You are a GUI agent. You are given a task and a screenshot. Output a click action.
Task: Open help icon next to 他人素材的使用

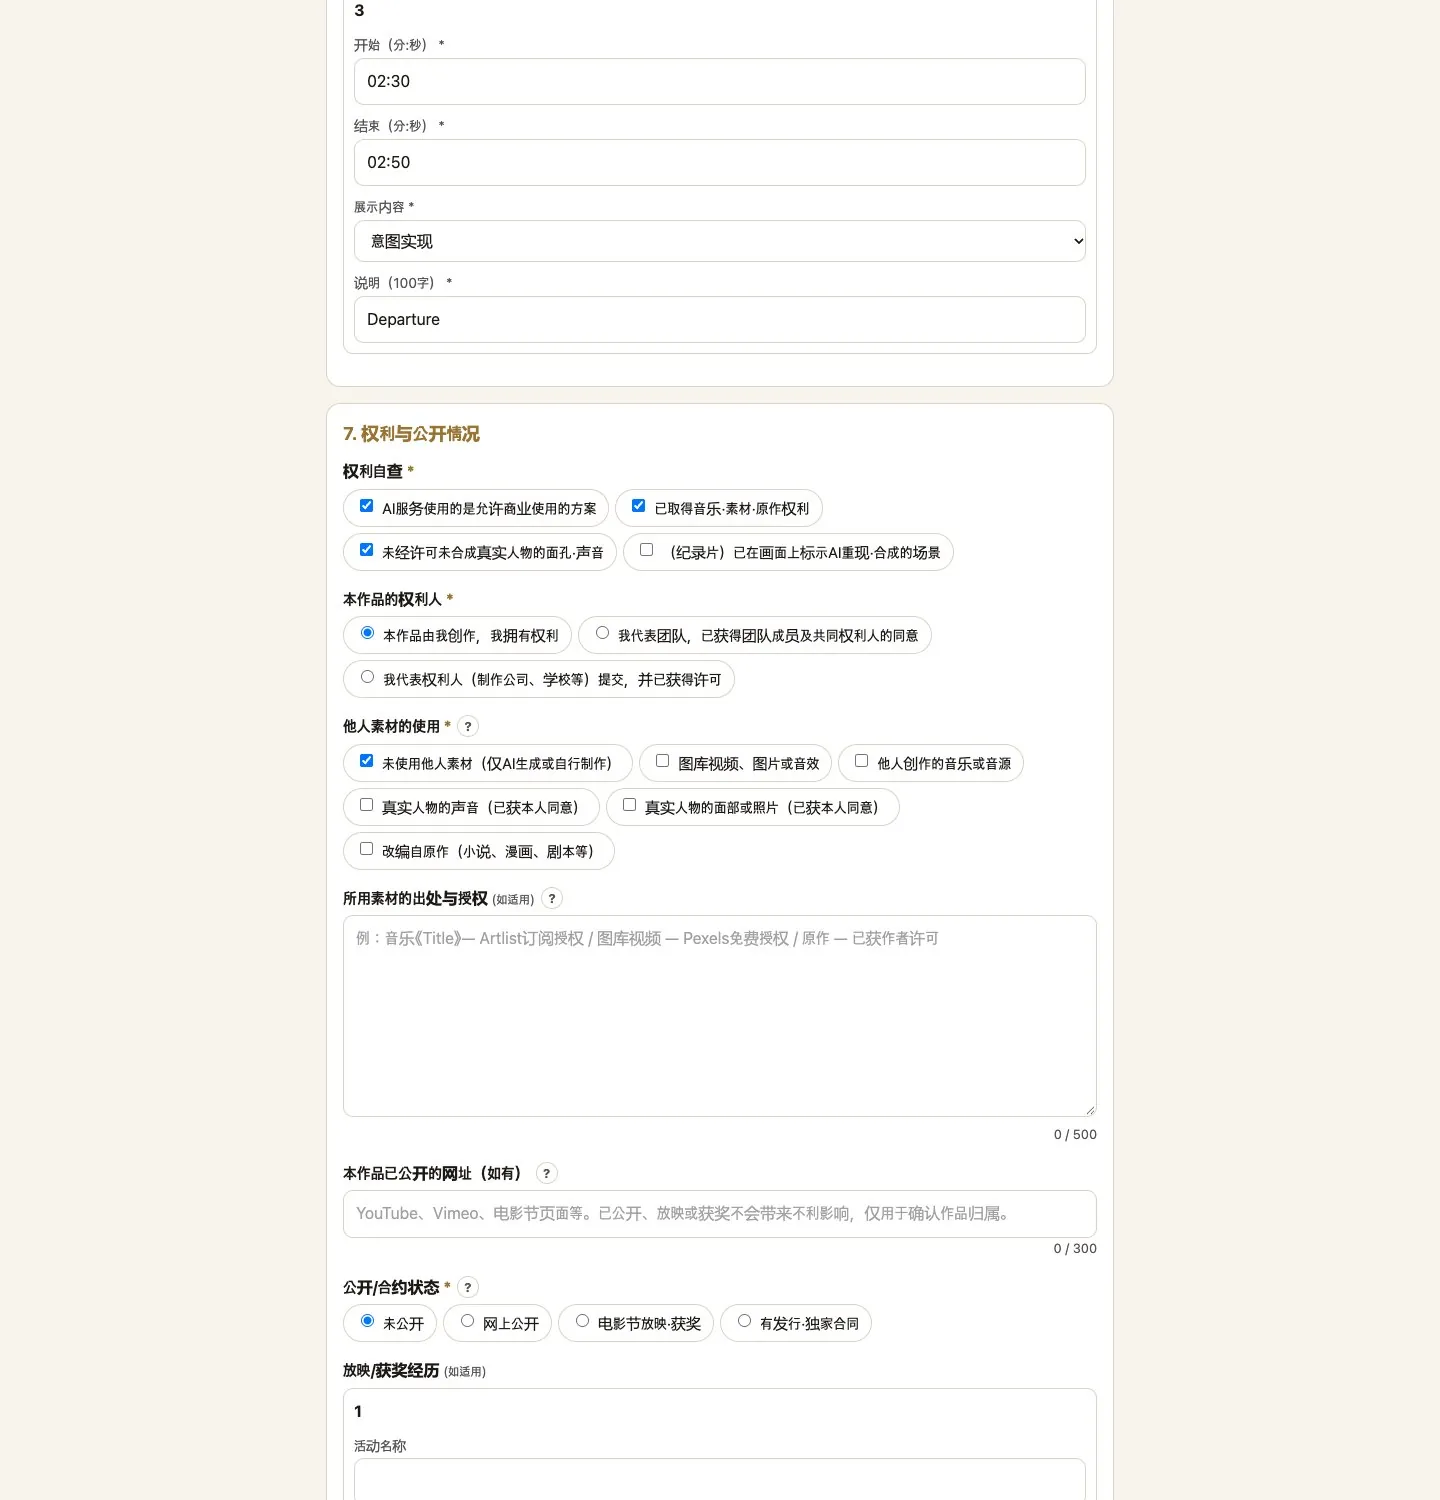click(468, 727)
